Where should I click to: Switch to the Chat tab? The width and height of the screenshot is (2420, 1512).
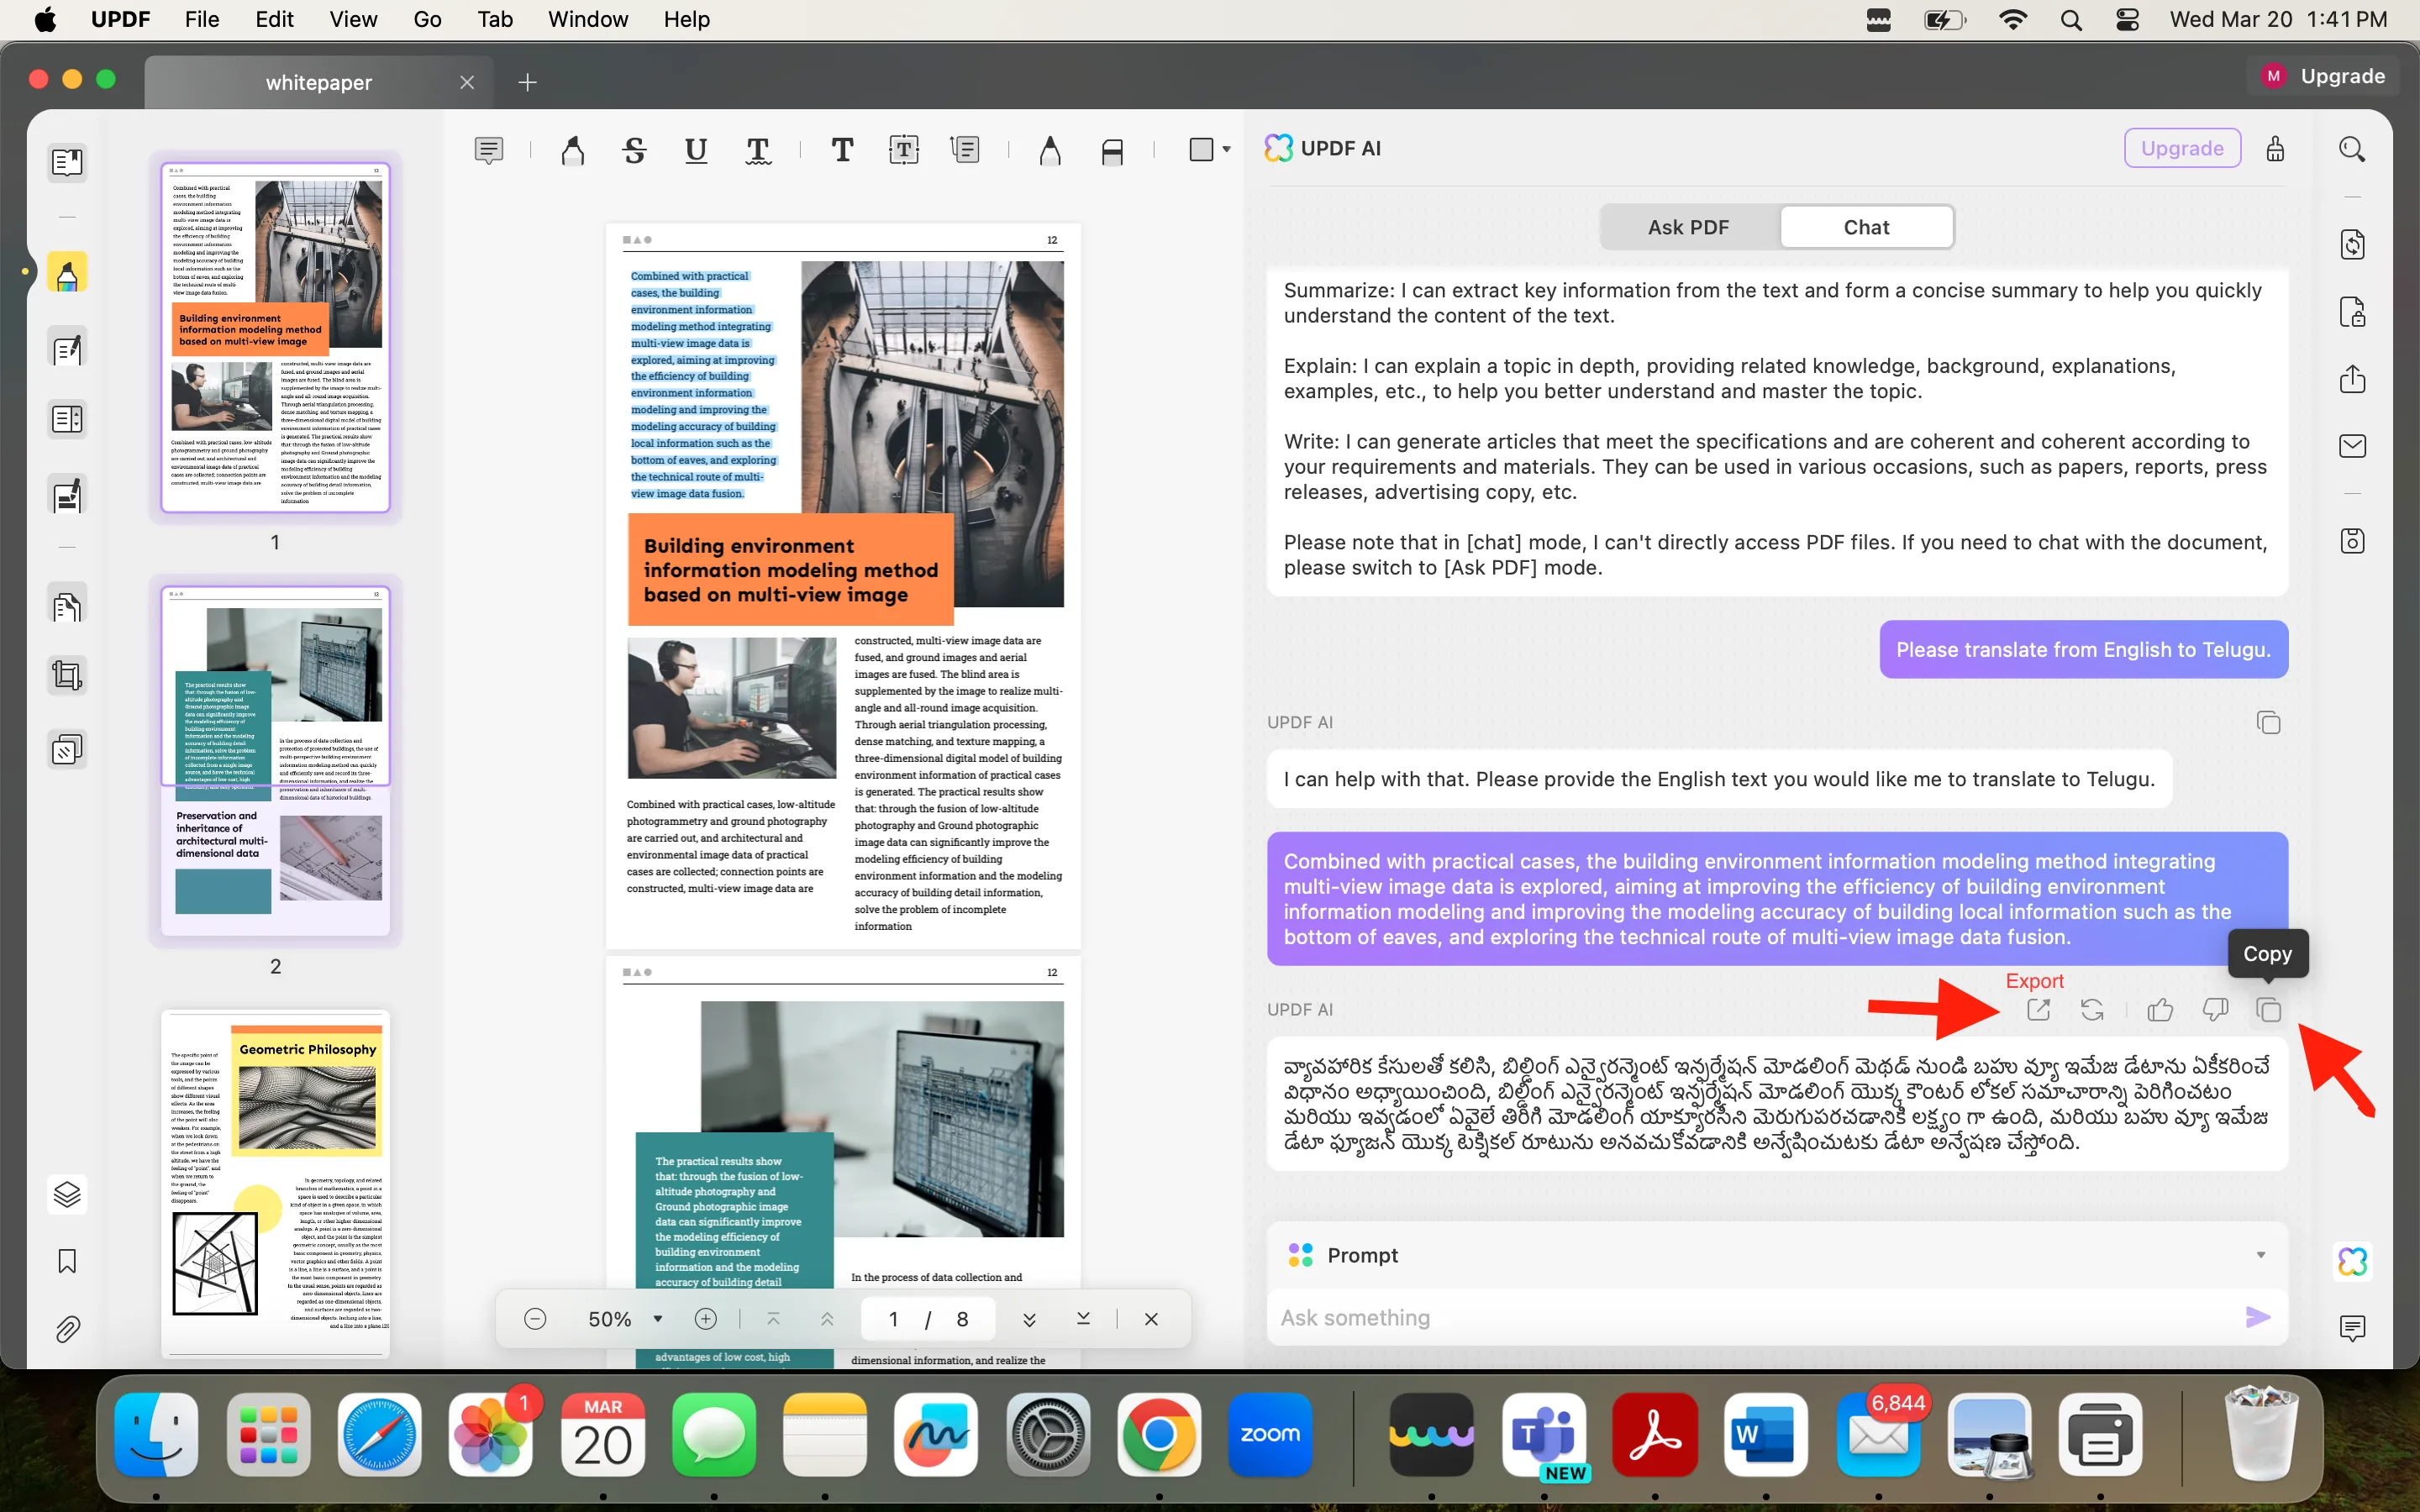click(x=1866, y=227)
